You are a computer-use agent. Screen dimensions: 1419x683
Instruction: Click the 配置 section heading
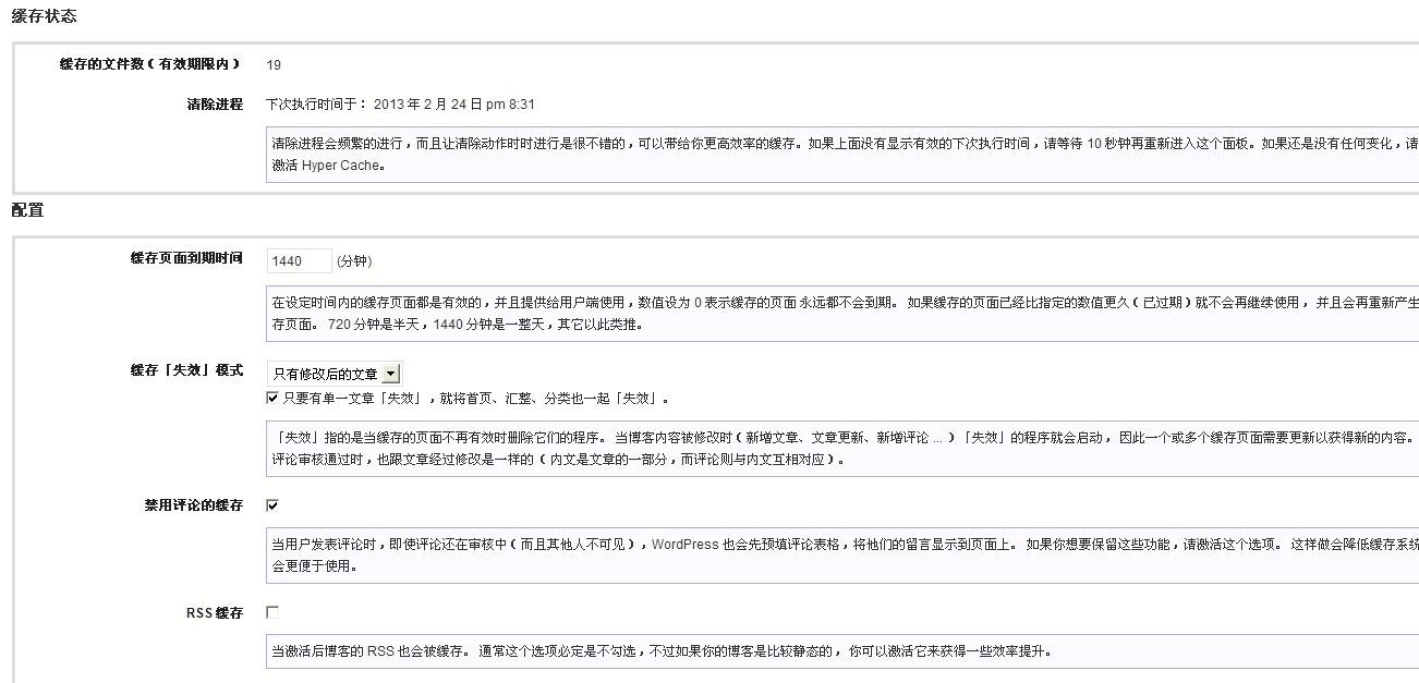tap(25, 212)
